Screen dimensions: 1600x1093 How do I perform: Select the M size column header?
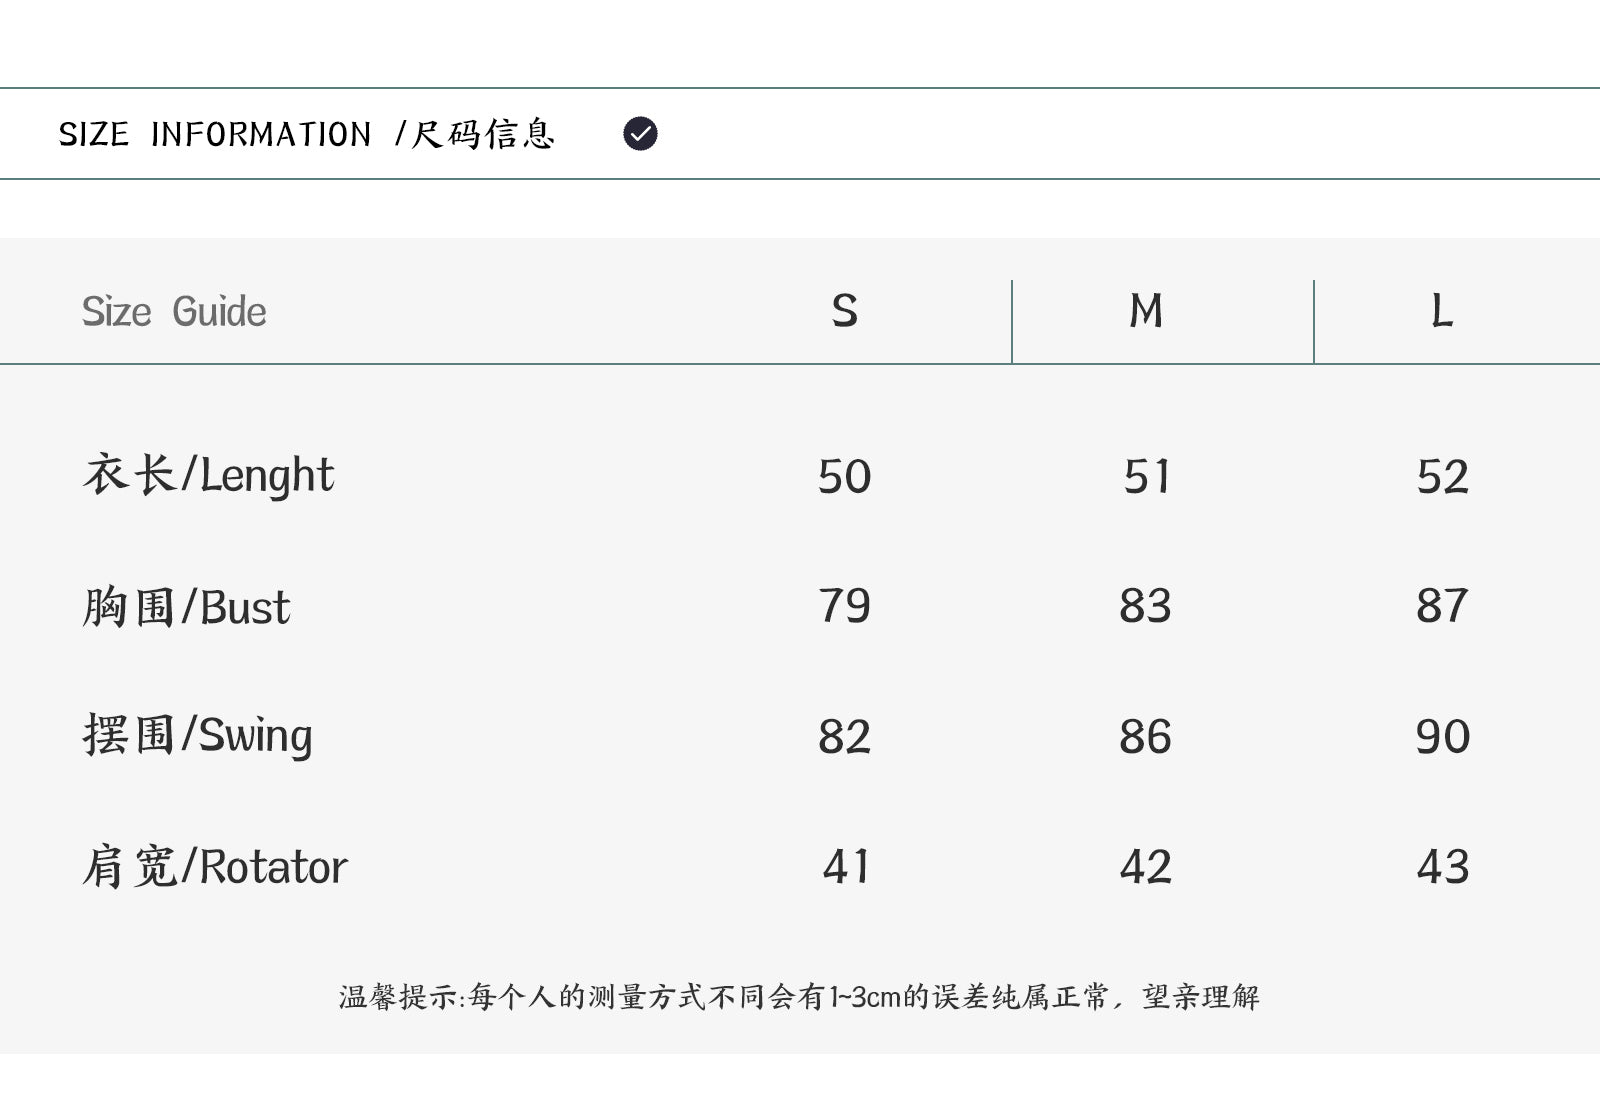coord(1145,311)
